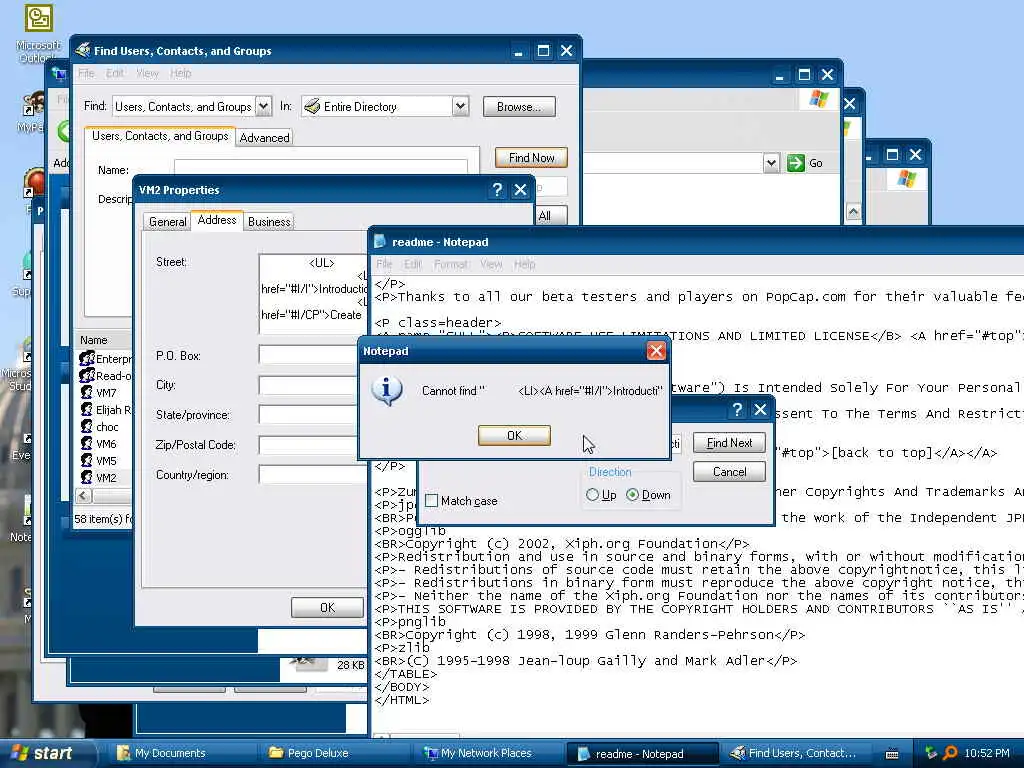Select the Down direction radio button
This screenshot has height=768, width=1024.
point(632,495)
